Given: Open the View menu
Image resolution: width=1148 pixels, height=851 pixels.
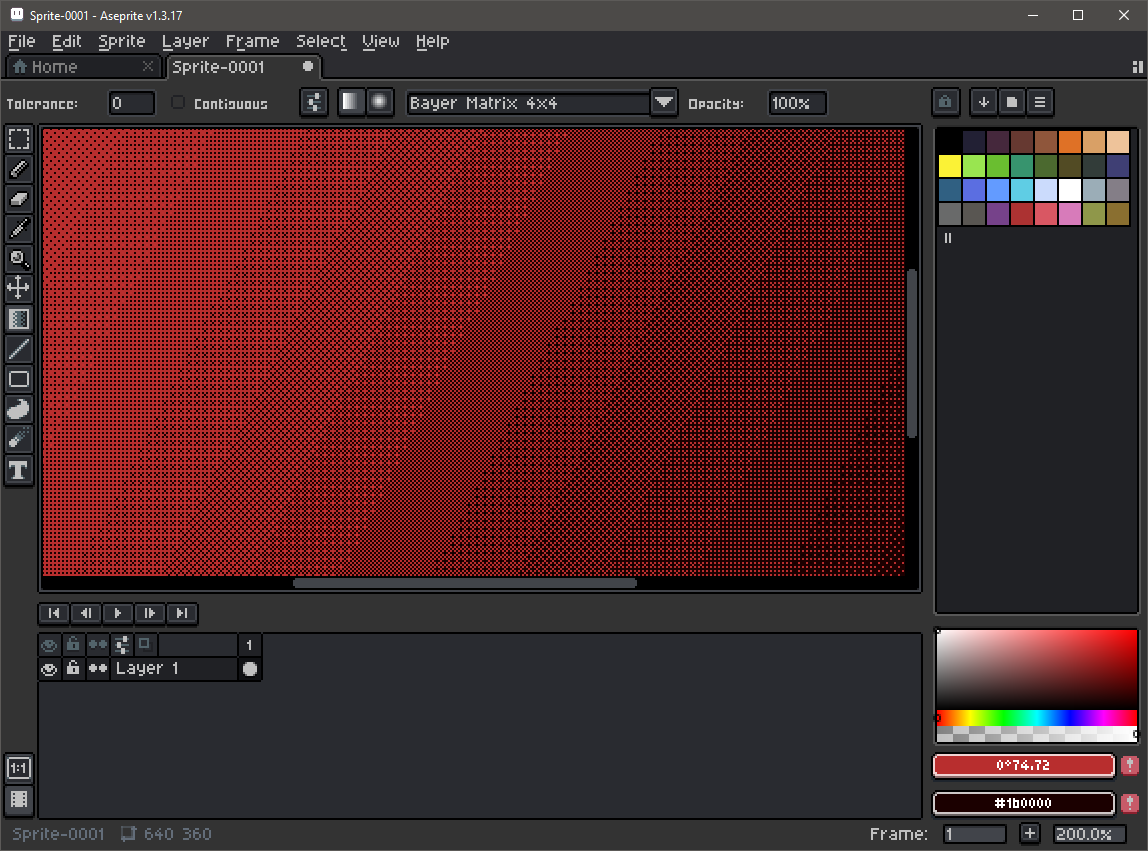Looking at the screenshot, I should click(x=381, y=42).
